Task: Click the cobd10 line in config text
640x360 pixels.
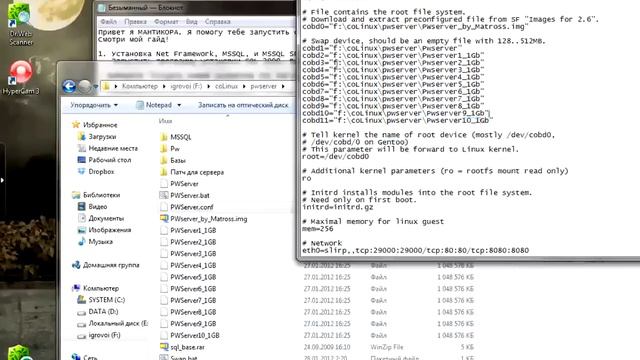Action: click(x=396, y=113)
